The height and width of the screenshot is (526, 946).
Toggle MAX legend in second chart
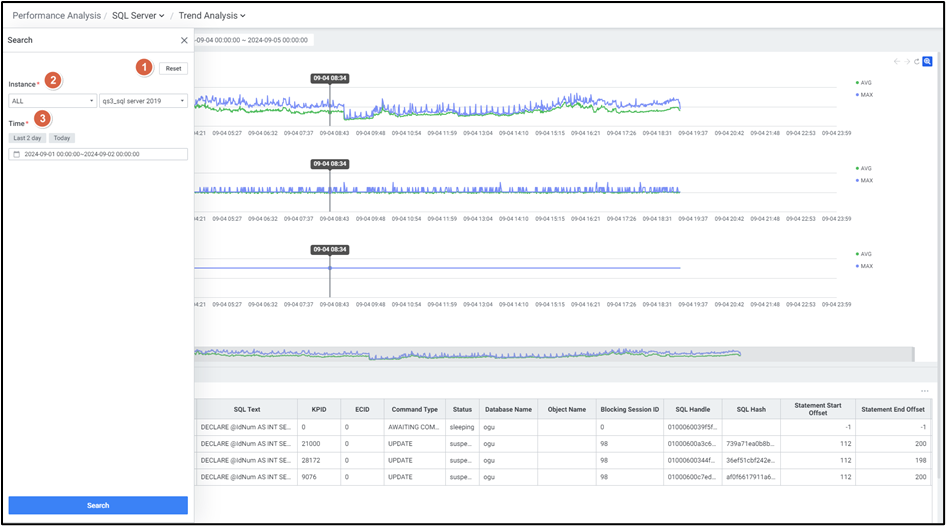click(864, 180)
